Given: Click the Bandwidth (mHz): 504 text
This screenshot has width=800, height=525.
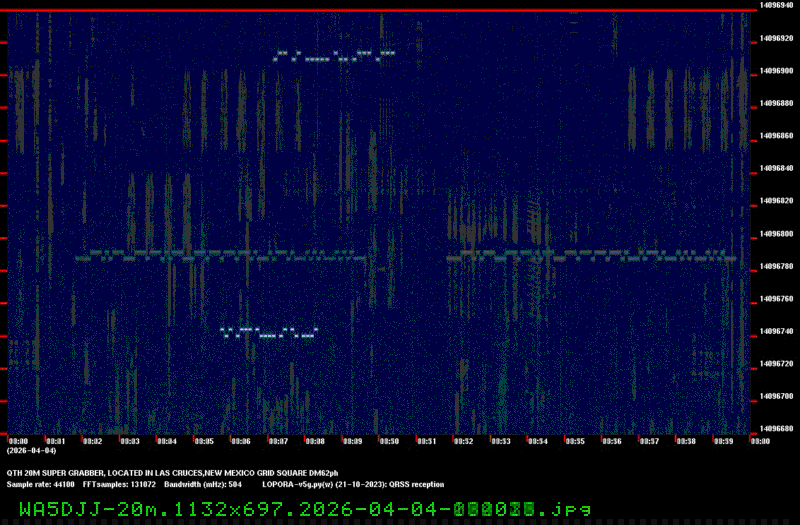Looking at the screenshot, I should (x=203, y=485).
